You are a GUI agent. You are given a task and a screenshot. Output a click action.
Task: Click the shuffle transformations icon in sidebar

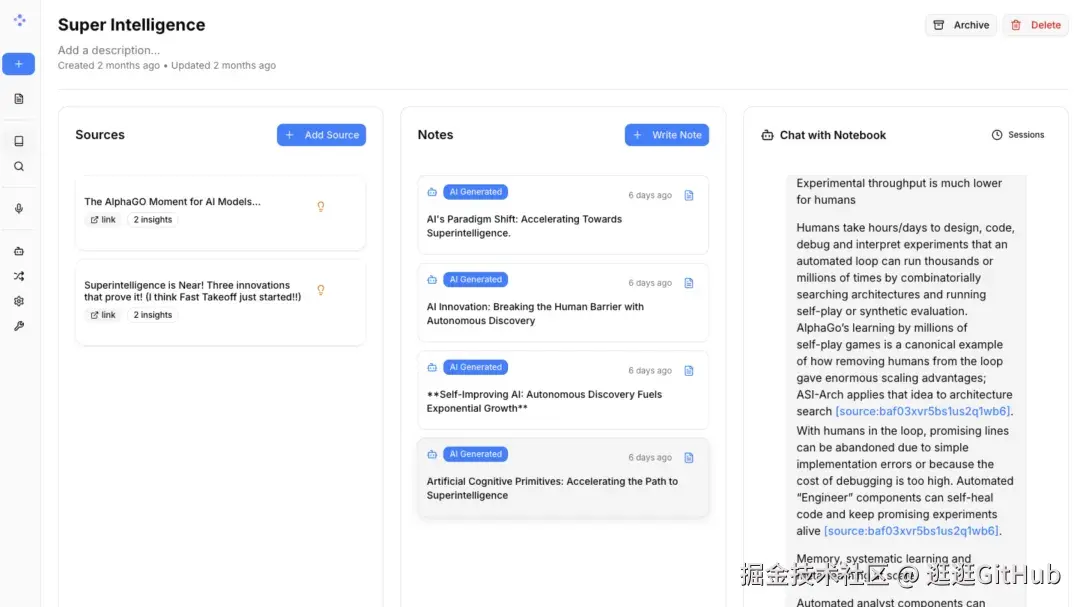pos(18,276)
